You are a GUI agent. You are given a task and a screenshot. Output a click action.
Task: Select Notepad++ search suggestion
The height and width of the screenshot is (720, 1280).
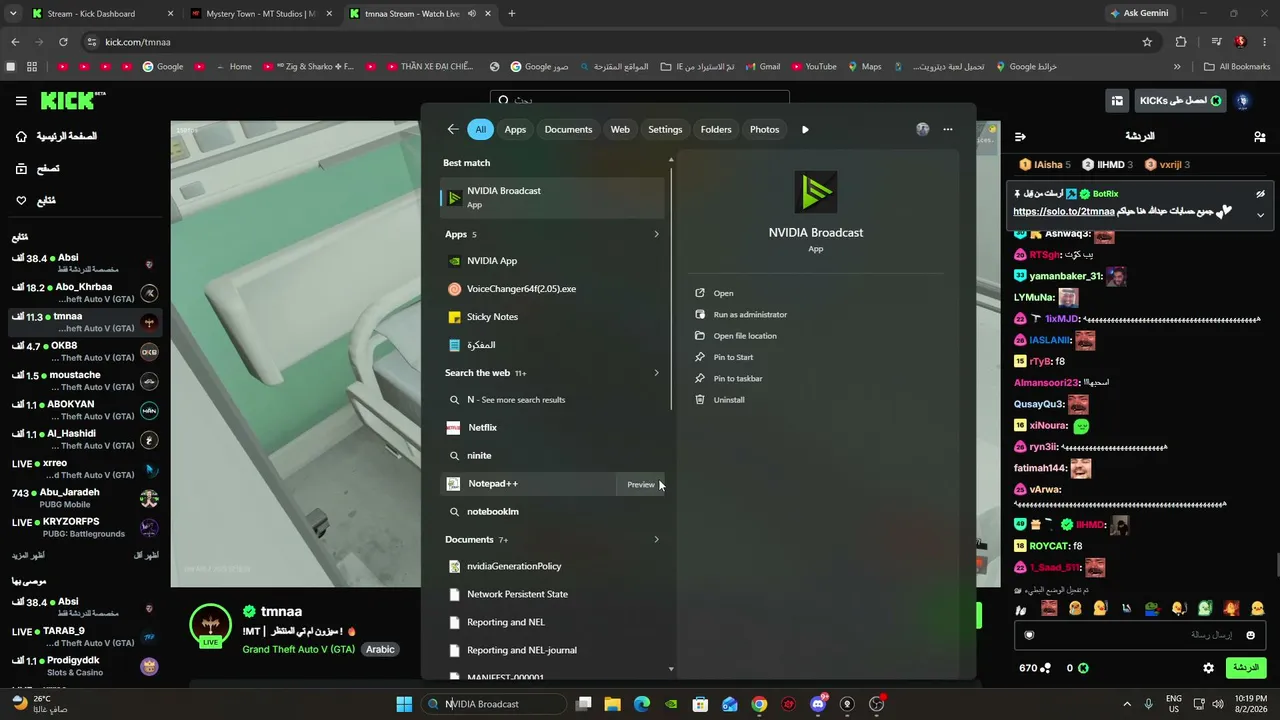point(528,484)
